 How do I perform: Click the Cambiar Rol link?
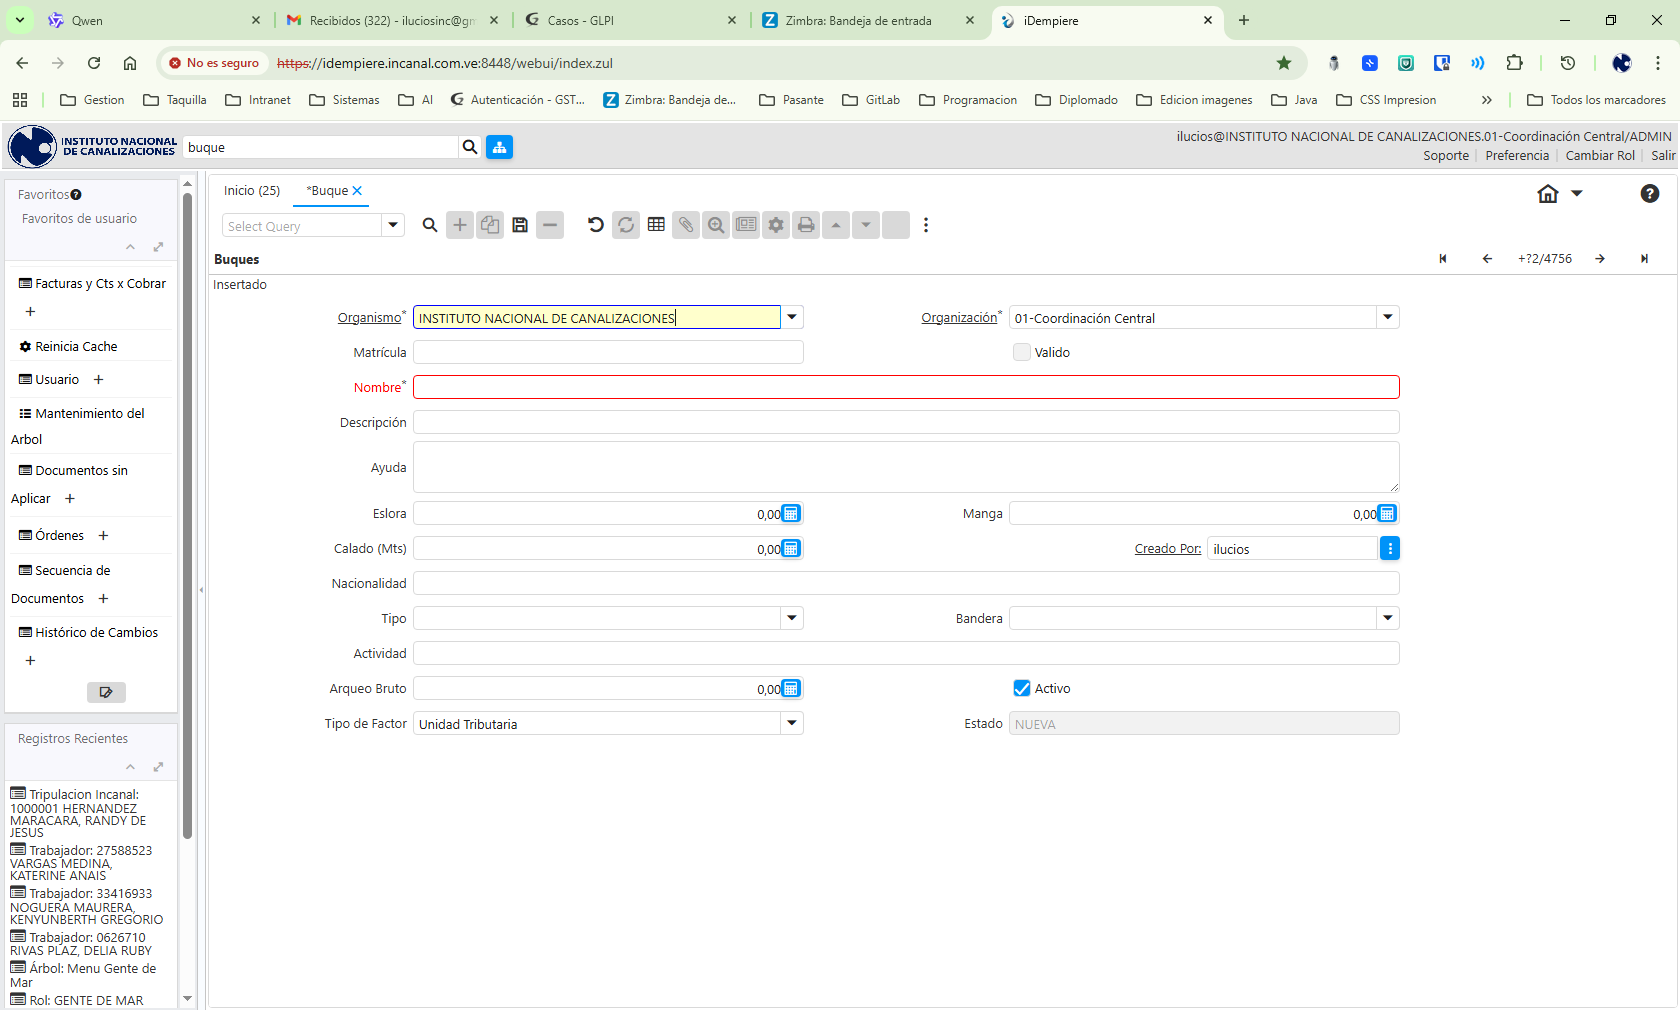coord(1600,156)
